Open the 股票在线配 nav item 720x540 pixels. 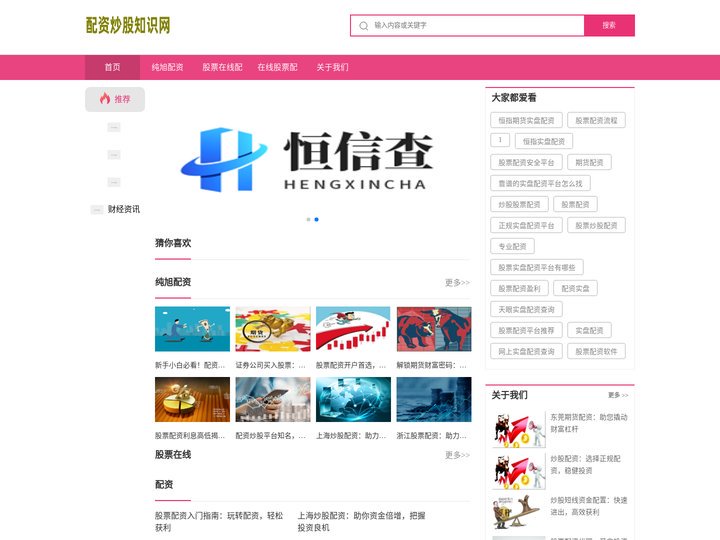(222, 68)
